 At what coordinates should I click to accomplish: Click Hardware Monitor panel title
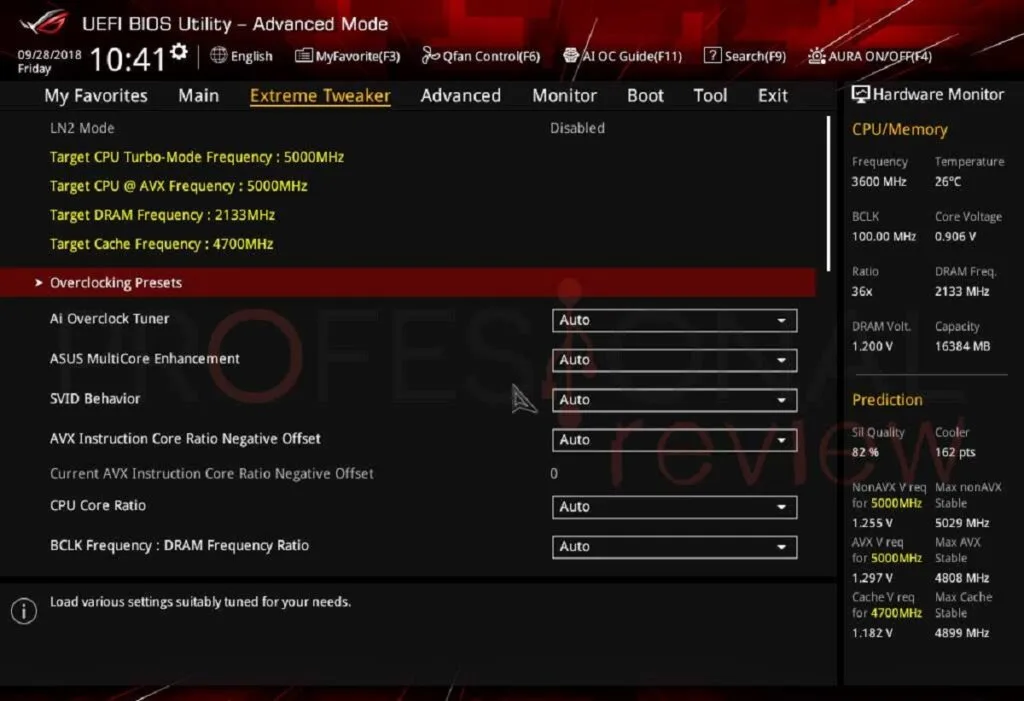coord(938,94)
